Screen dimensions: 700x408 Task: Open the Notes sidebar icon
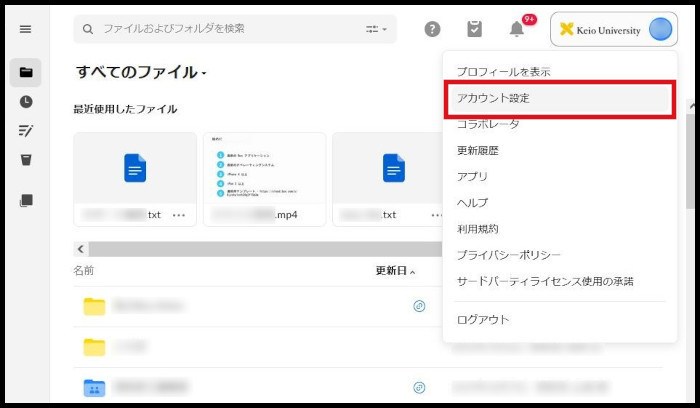pos(26,130)
